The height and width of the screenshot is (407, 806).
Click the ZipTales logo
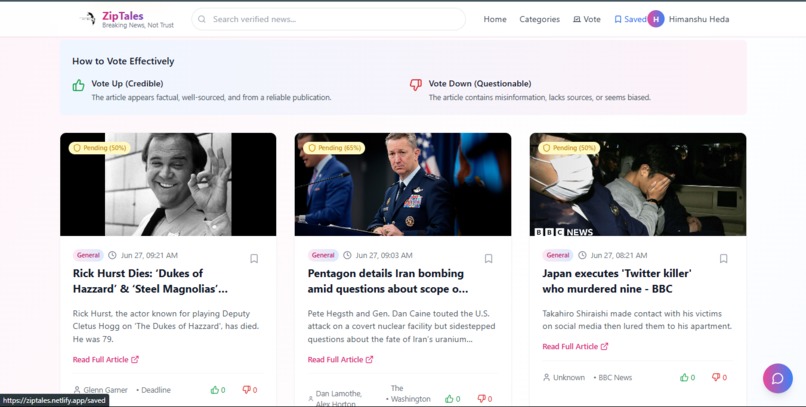127,19
